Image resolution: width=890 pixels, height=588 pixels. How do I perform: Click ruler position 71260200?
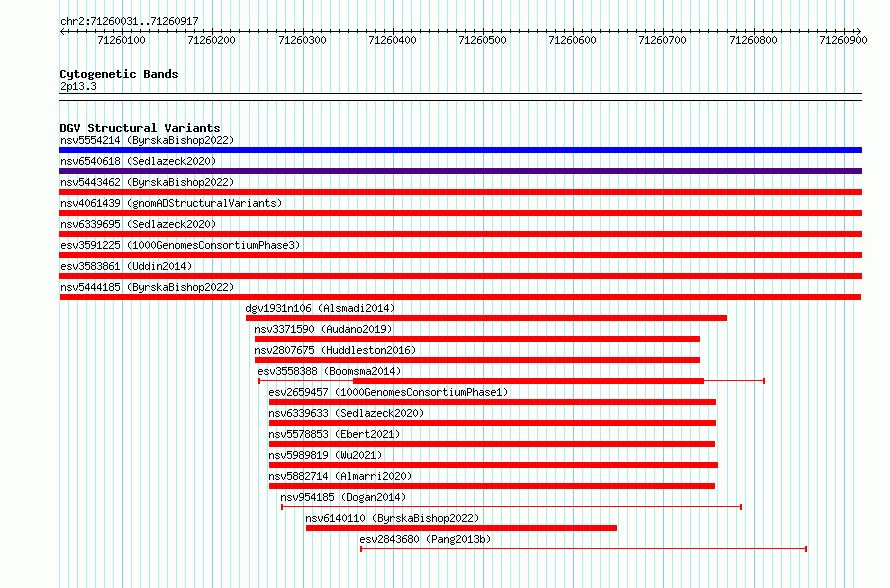click(x=211, y=40)
